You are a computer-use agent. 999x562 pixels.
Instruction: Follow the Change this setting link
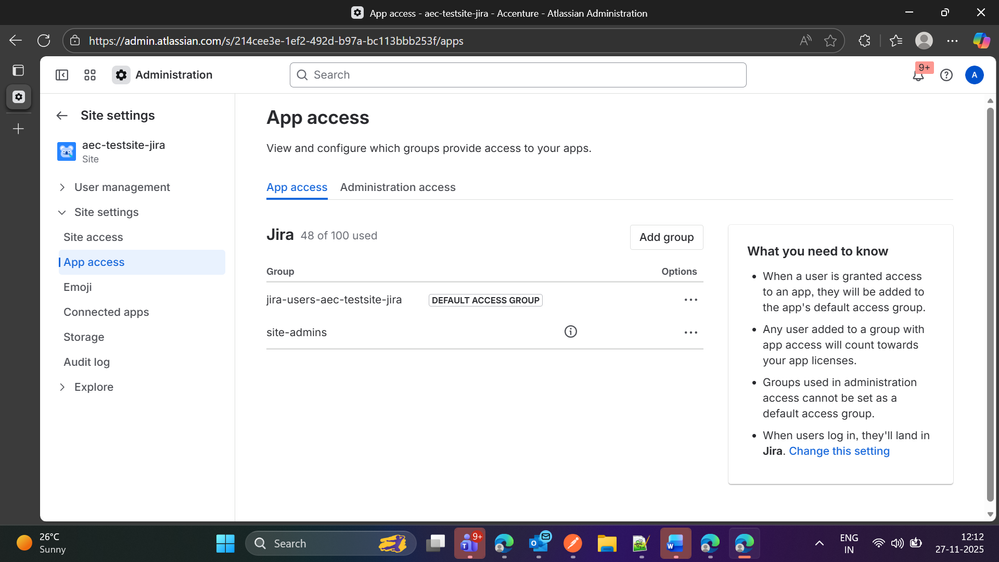[839, 451]
